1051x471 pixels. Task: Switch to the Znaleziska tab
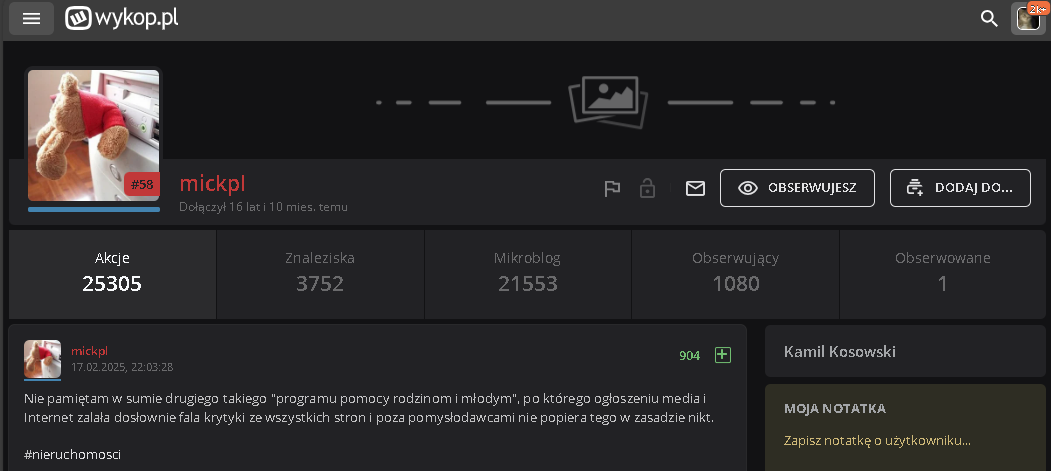coord(320,272)
